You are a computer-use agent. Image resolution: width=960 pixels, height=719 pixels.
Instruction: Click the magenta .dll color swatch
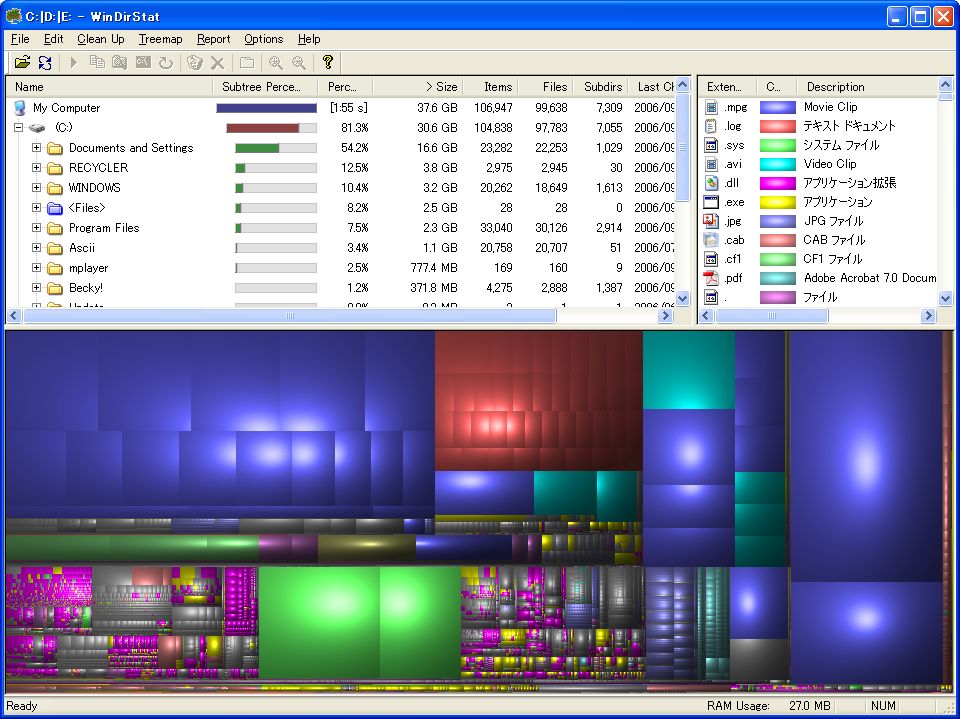pos(778,183)
